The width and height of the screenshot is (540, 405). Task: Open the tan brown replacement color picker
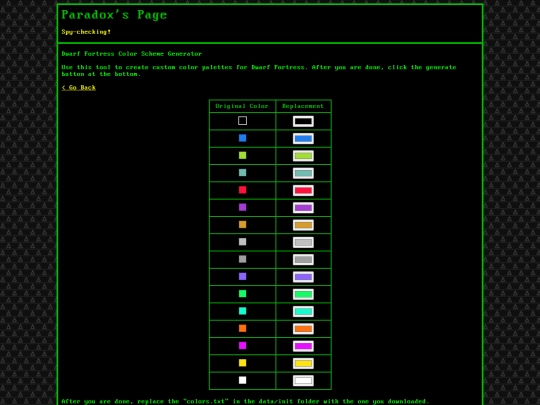point(303,225)
